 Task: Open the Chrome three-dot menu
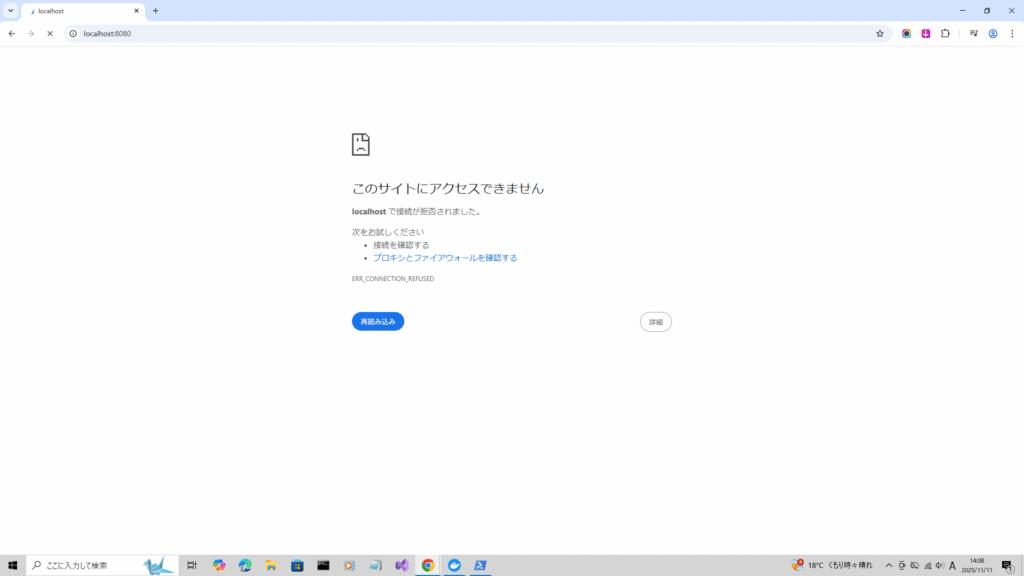[x=1012, y=33]
